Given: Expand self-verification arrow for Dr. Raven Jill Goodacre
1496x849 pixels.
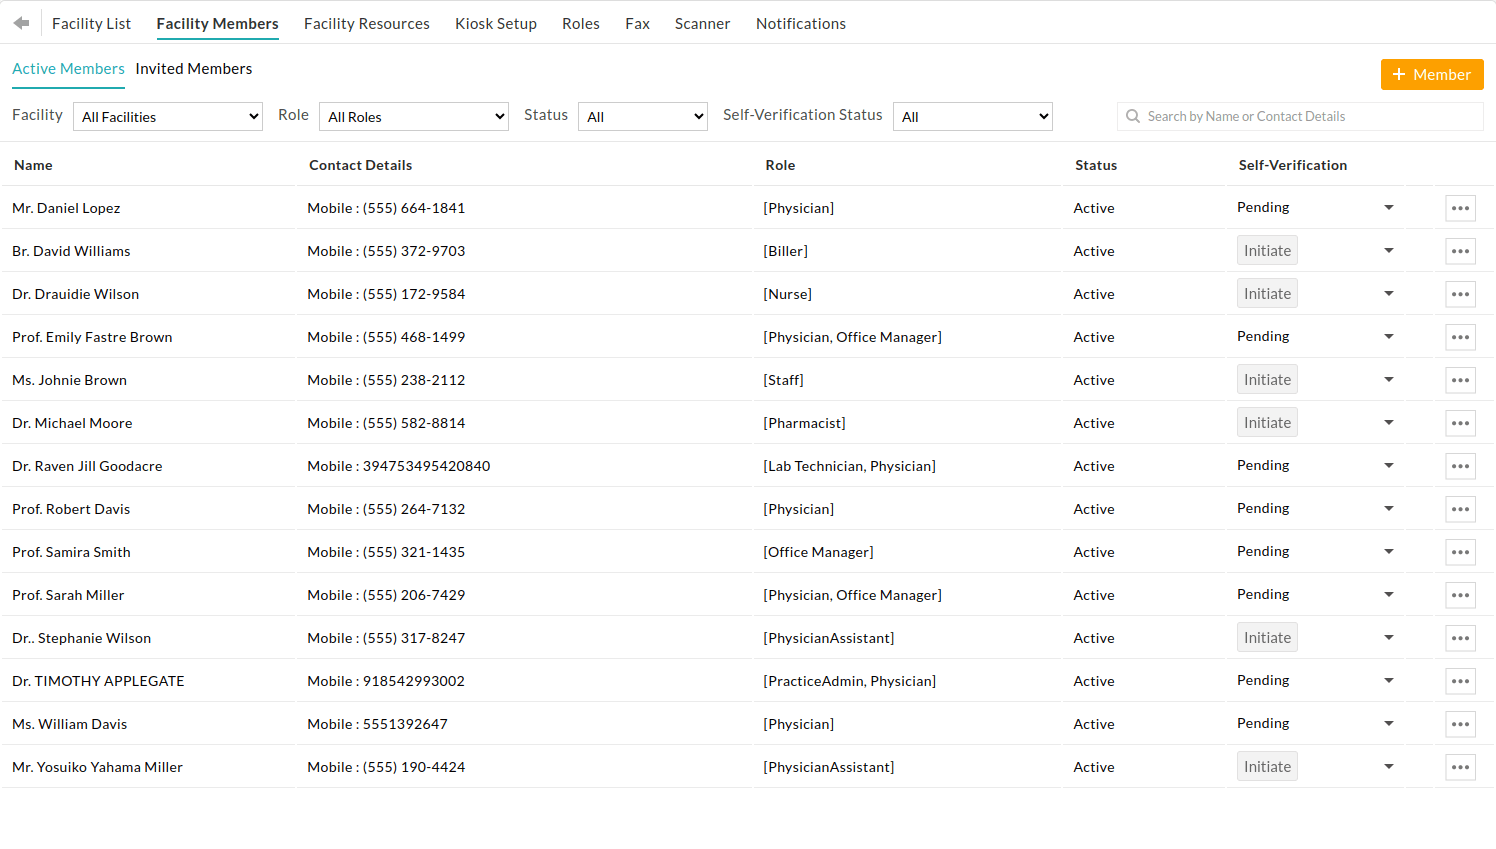Looking at the screenshot, I should pyautogui.click(x=1388, y=466).
